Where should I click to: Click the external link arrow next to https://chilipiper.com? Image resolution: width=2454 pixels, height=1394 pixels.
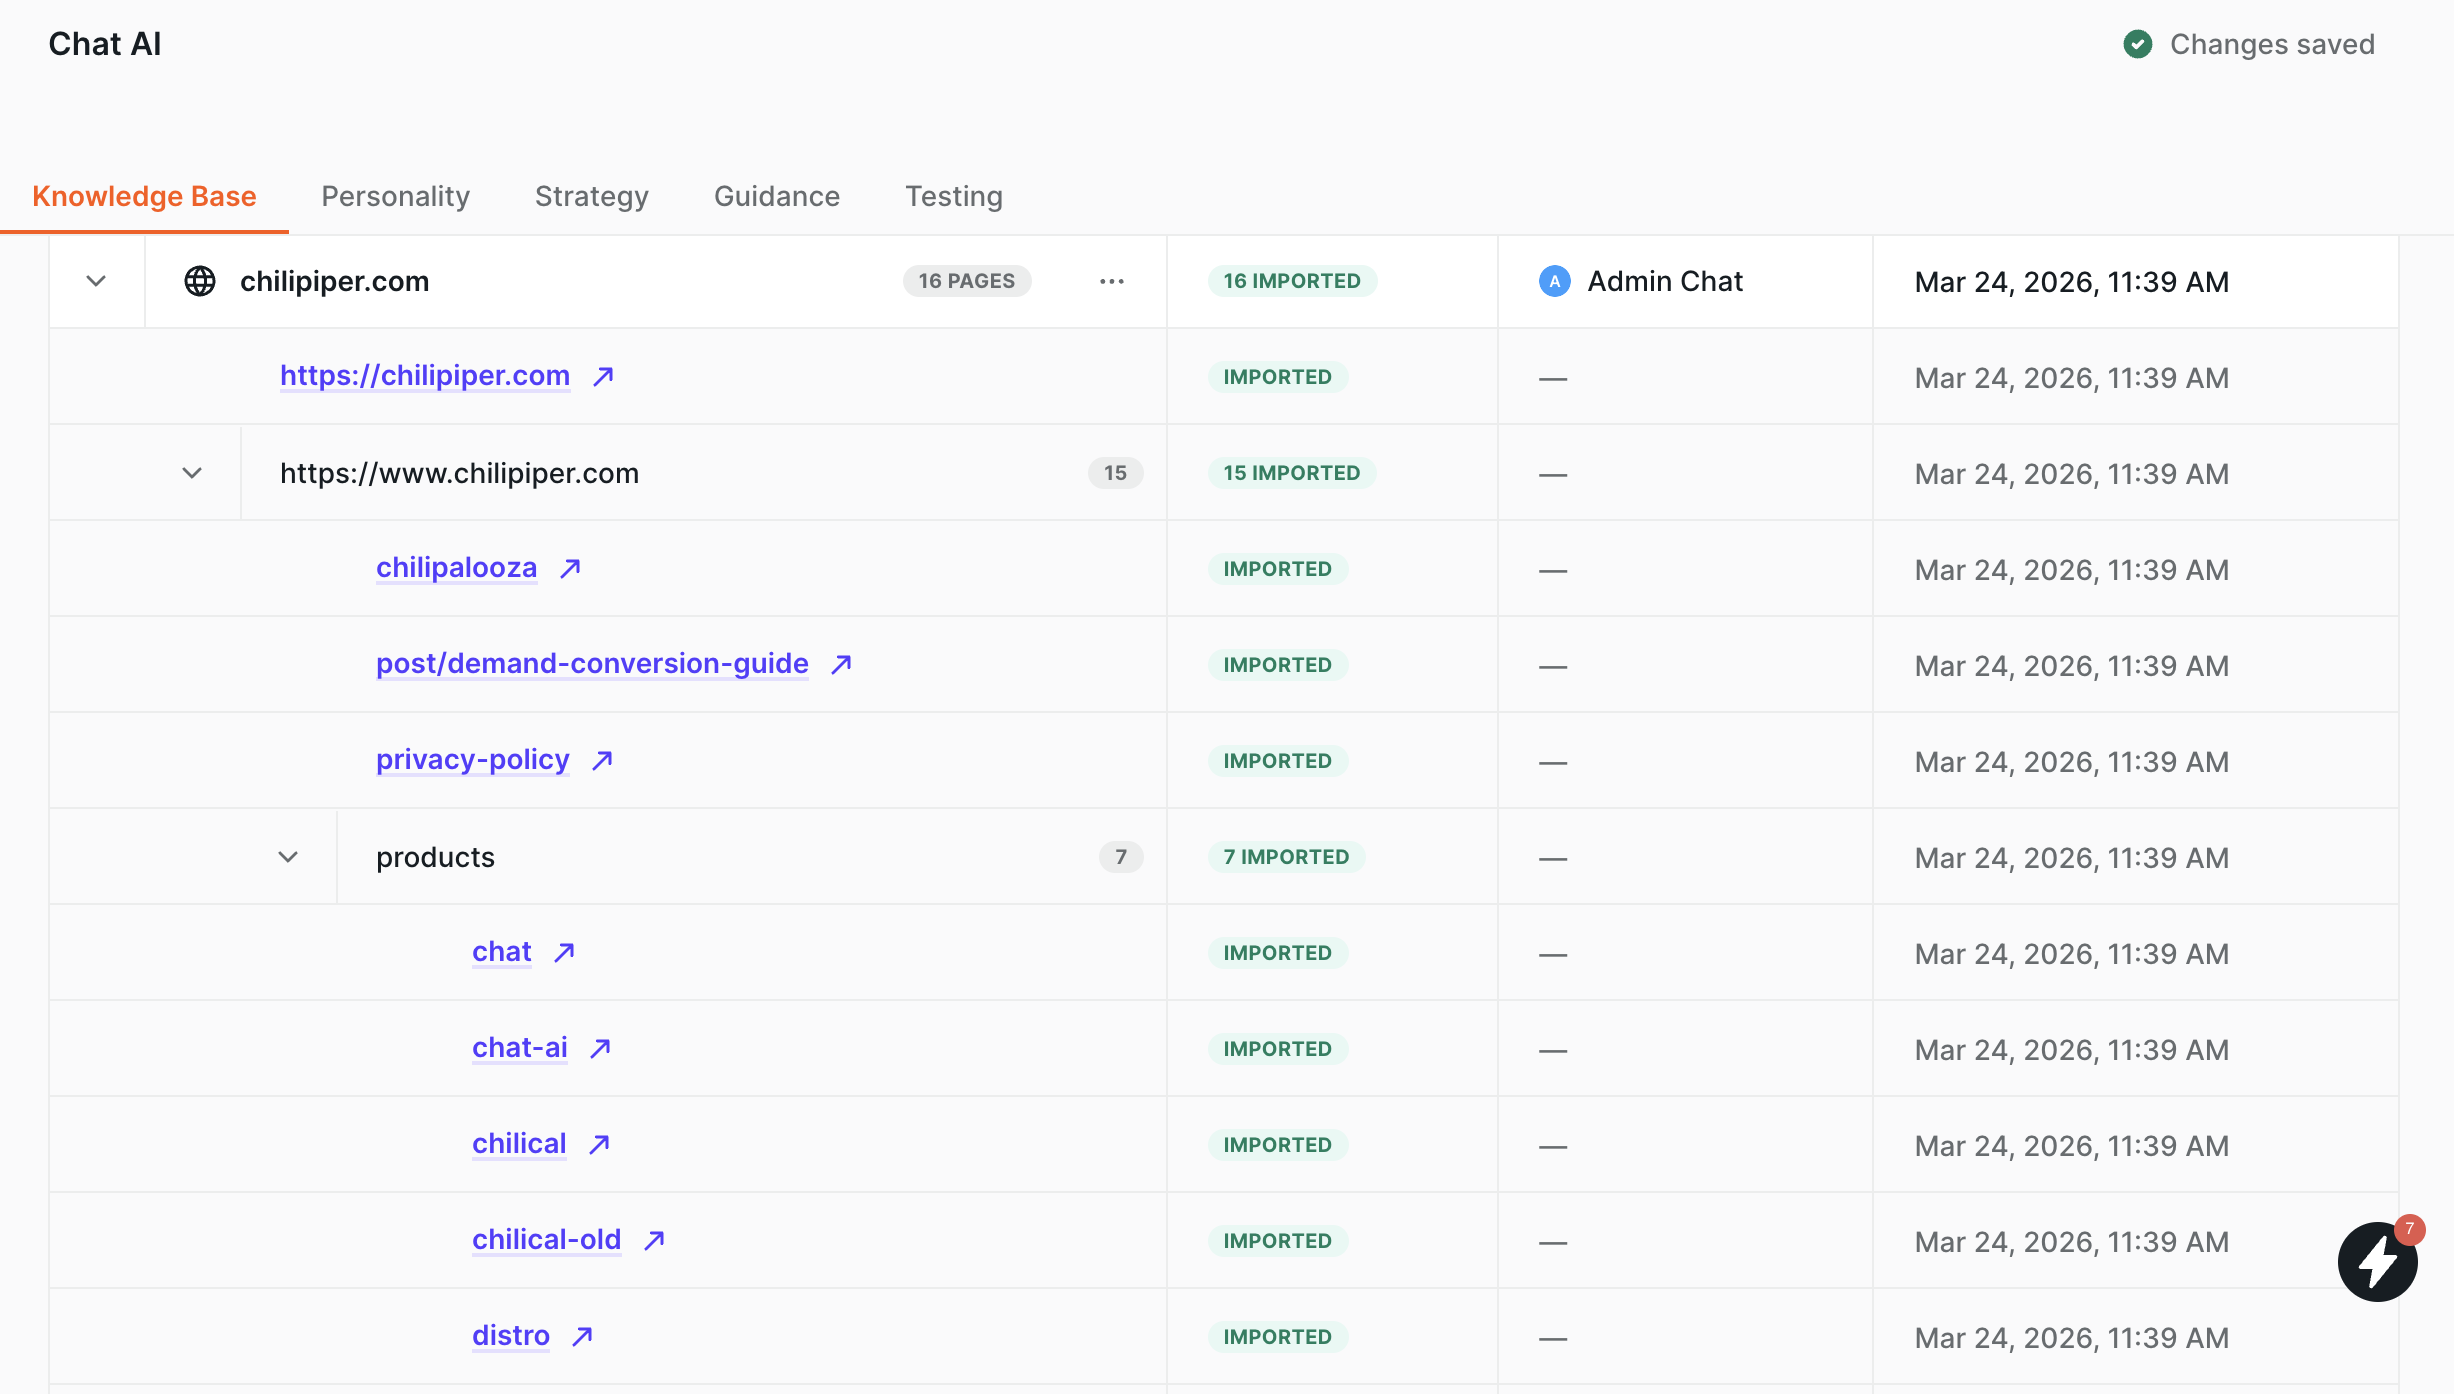coord(603,377)
